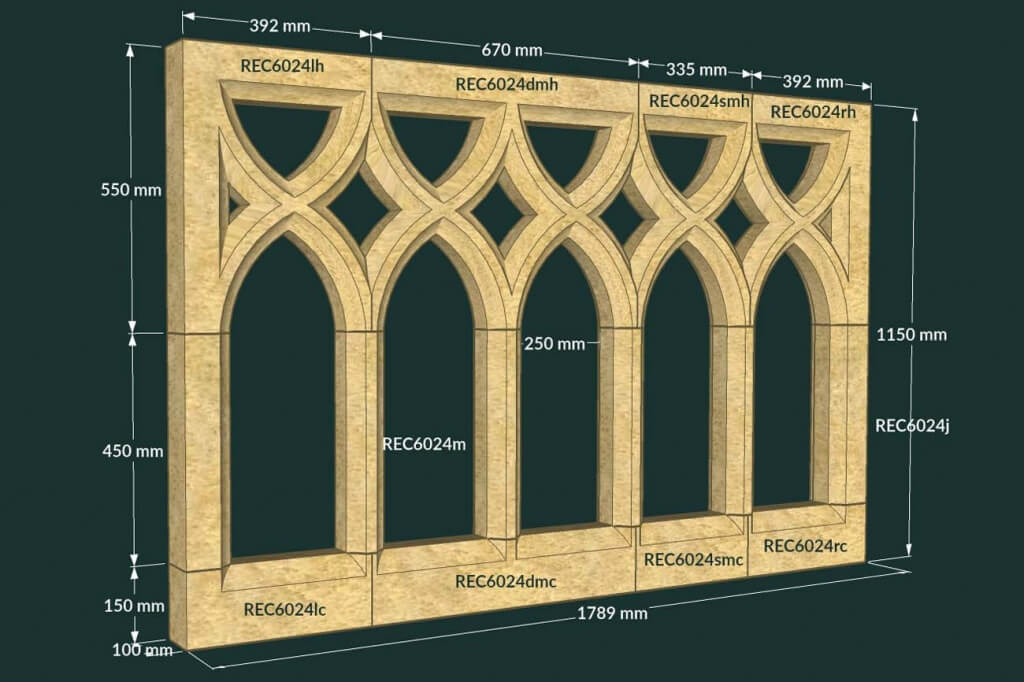Select the REC6024rc corner stone label

point(804,547)
